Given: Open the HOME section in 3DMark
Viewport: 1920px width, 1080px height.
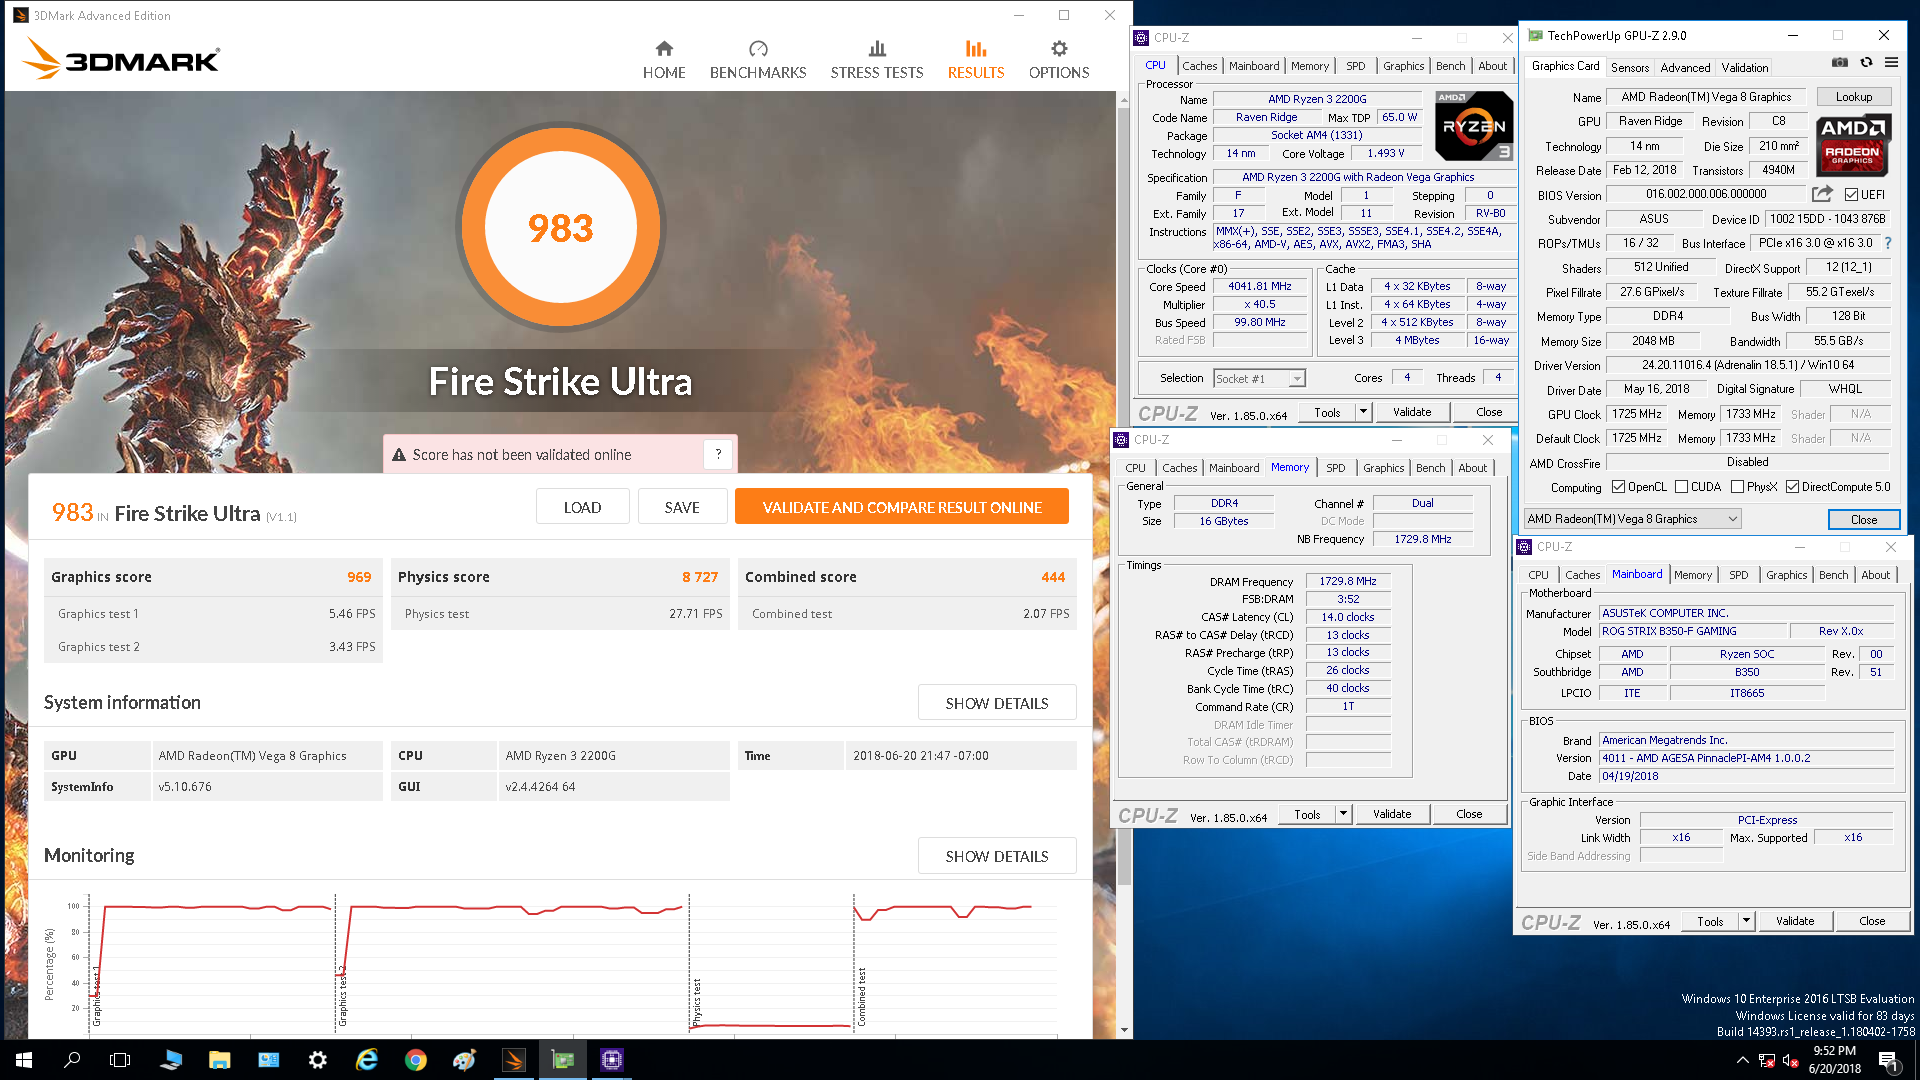Looking at the screenshot, I should point(664,60).
